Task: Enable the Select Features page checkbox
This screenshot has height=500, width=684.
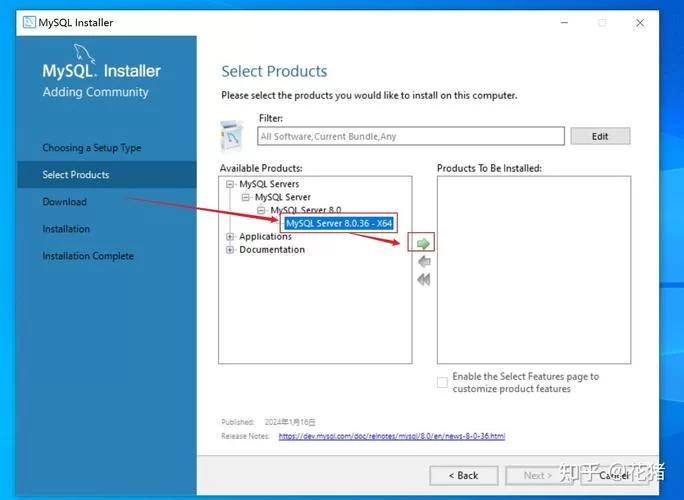Action: point(442,383)
